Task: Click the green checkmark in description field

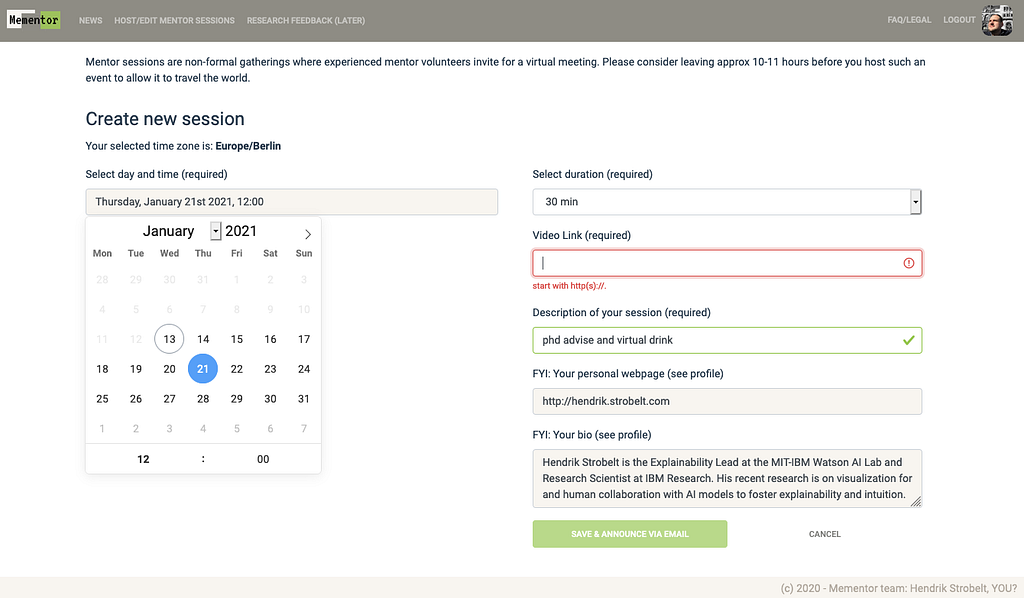Action: pyautogui.click(x=908, y=340)
